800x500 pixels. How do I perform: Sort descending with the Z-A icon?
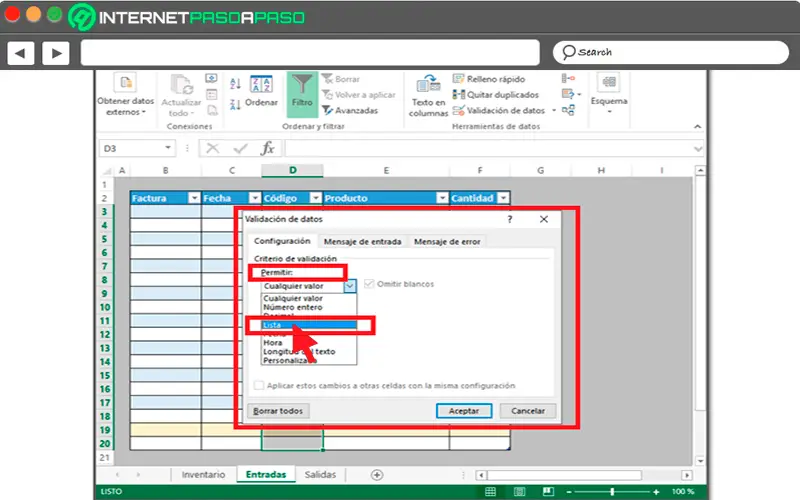pos(235,105)
